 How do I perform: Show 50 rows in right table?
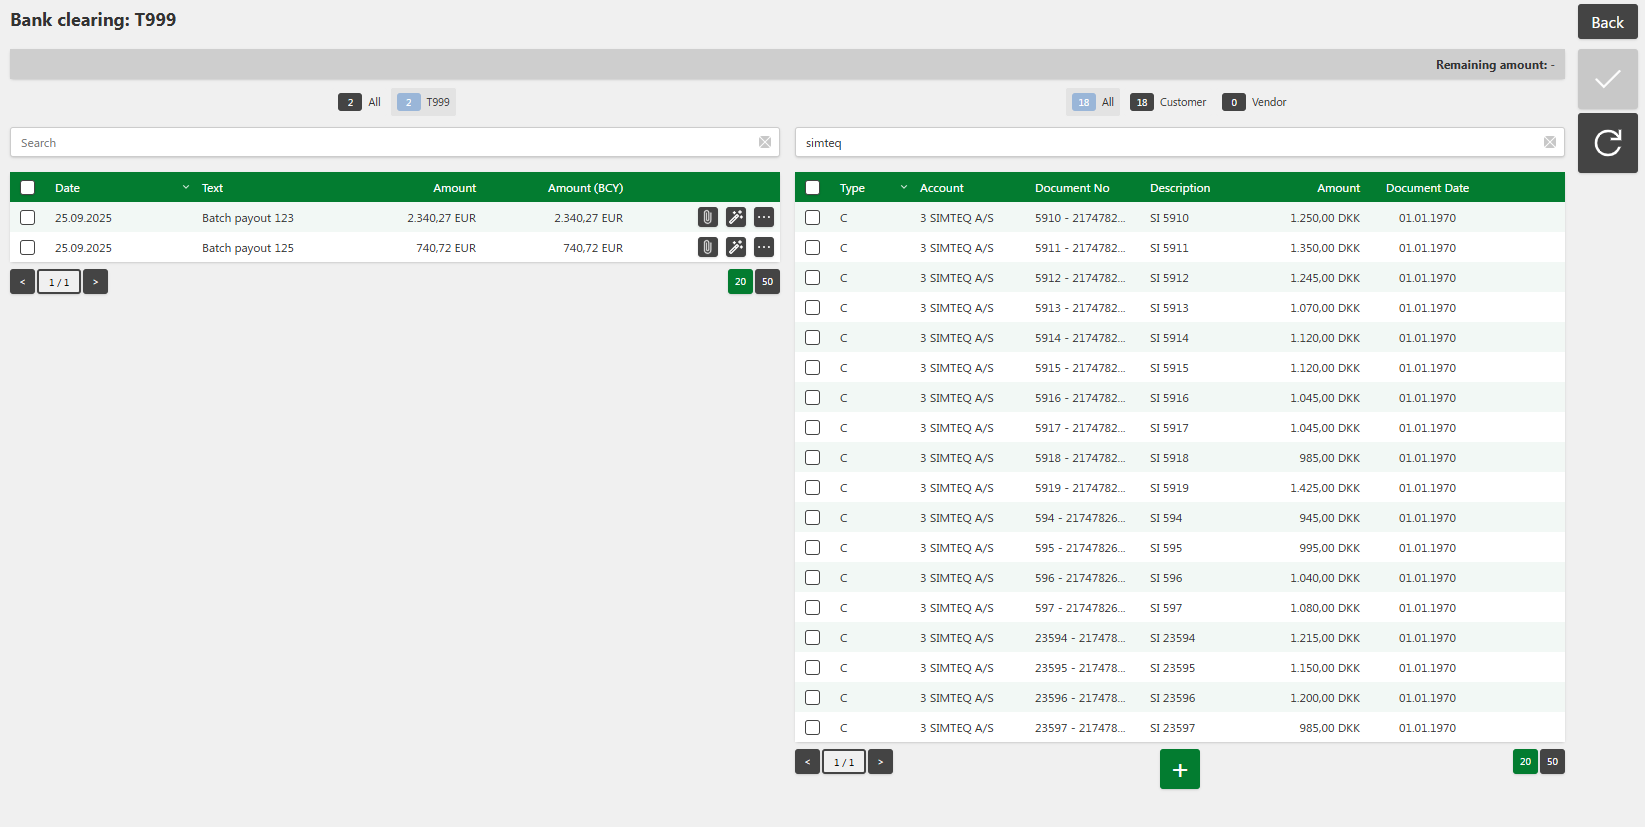click(x=1553, y=761)
